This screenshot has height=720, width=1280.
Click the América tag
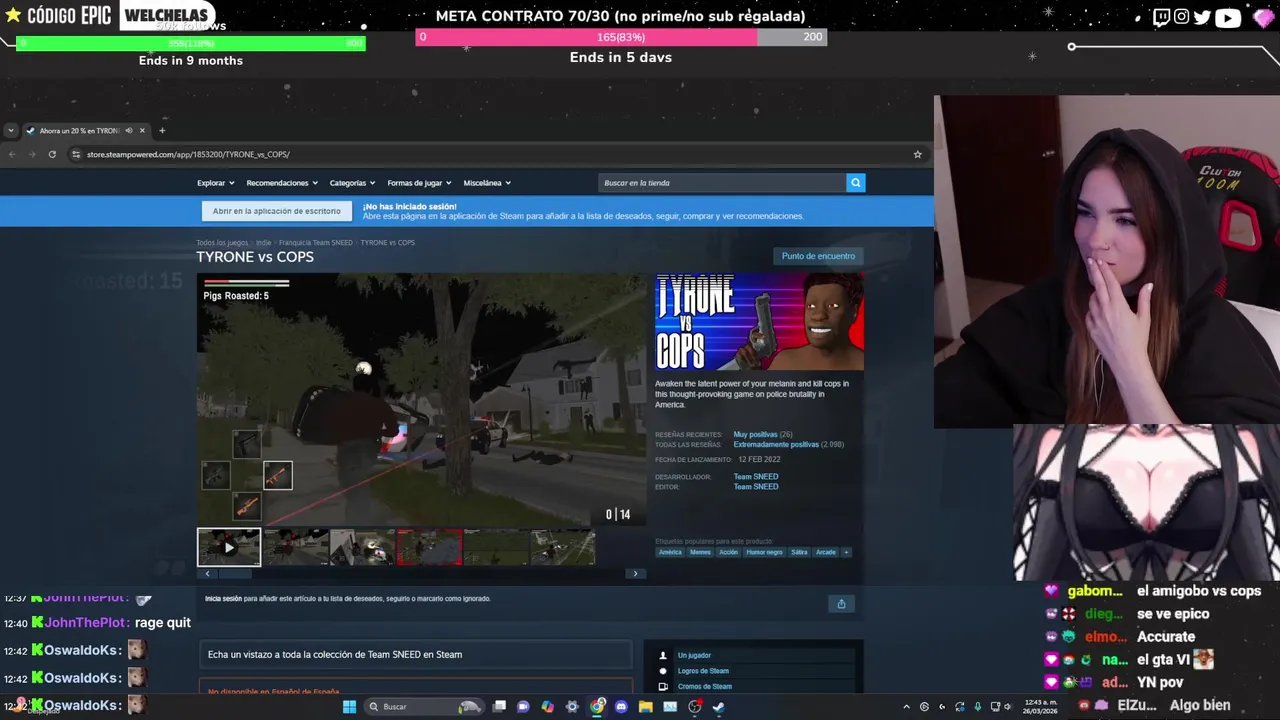[670, 552]
